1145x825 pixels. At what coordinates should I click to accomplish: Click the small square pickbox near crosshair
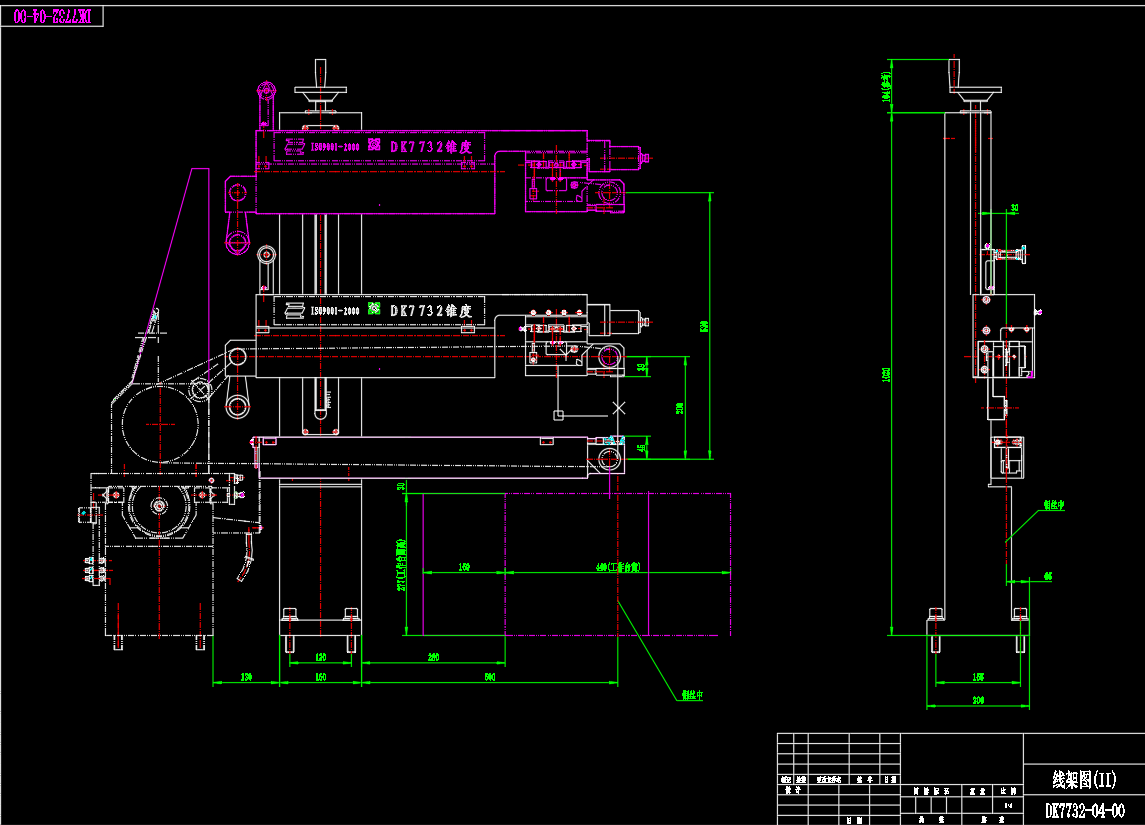[558, 414]
